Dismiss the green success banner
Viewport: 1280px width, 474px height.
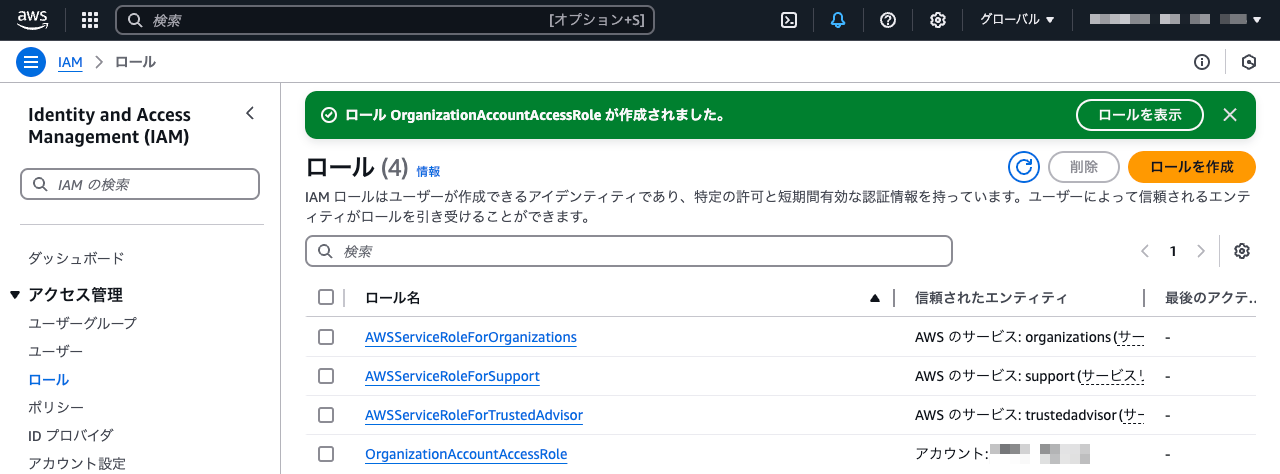coord(1230,115)
